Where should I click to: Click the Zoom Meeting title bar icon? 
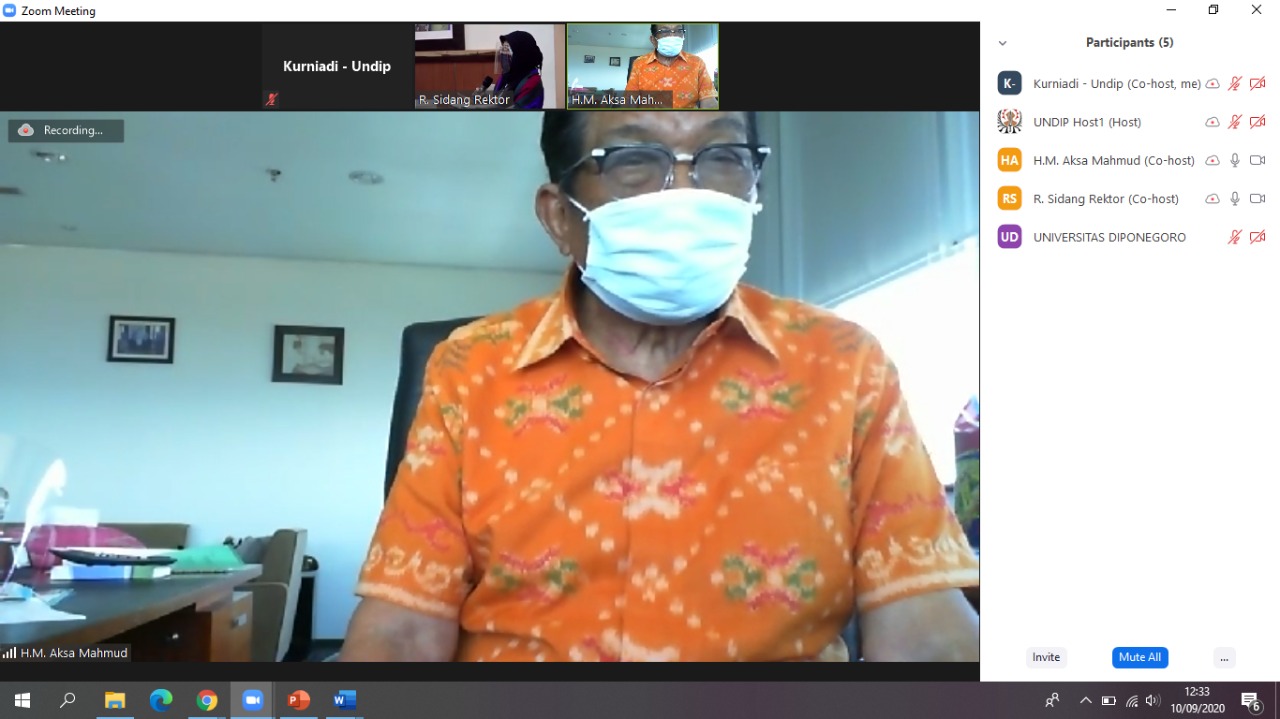coord(10,10)
